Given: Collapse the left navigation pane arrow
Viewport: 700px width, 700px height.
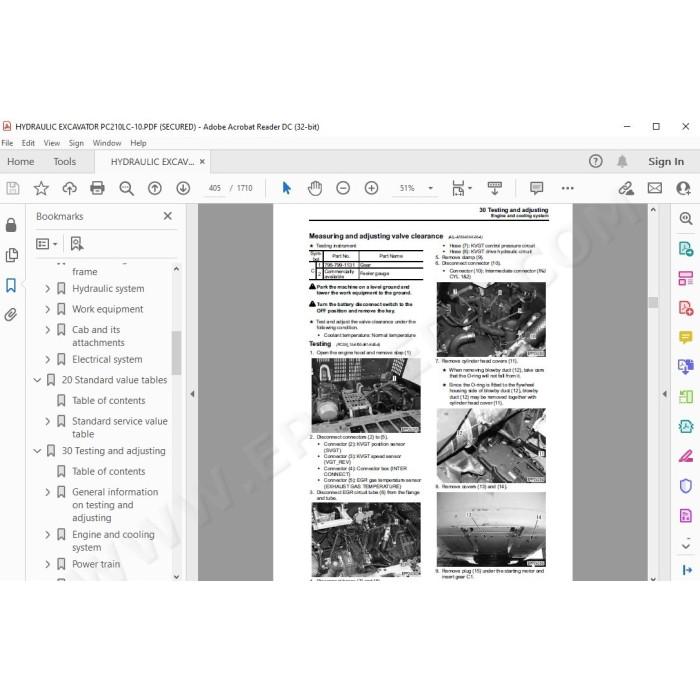Looking at the screenshot, I should (192, 394).
